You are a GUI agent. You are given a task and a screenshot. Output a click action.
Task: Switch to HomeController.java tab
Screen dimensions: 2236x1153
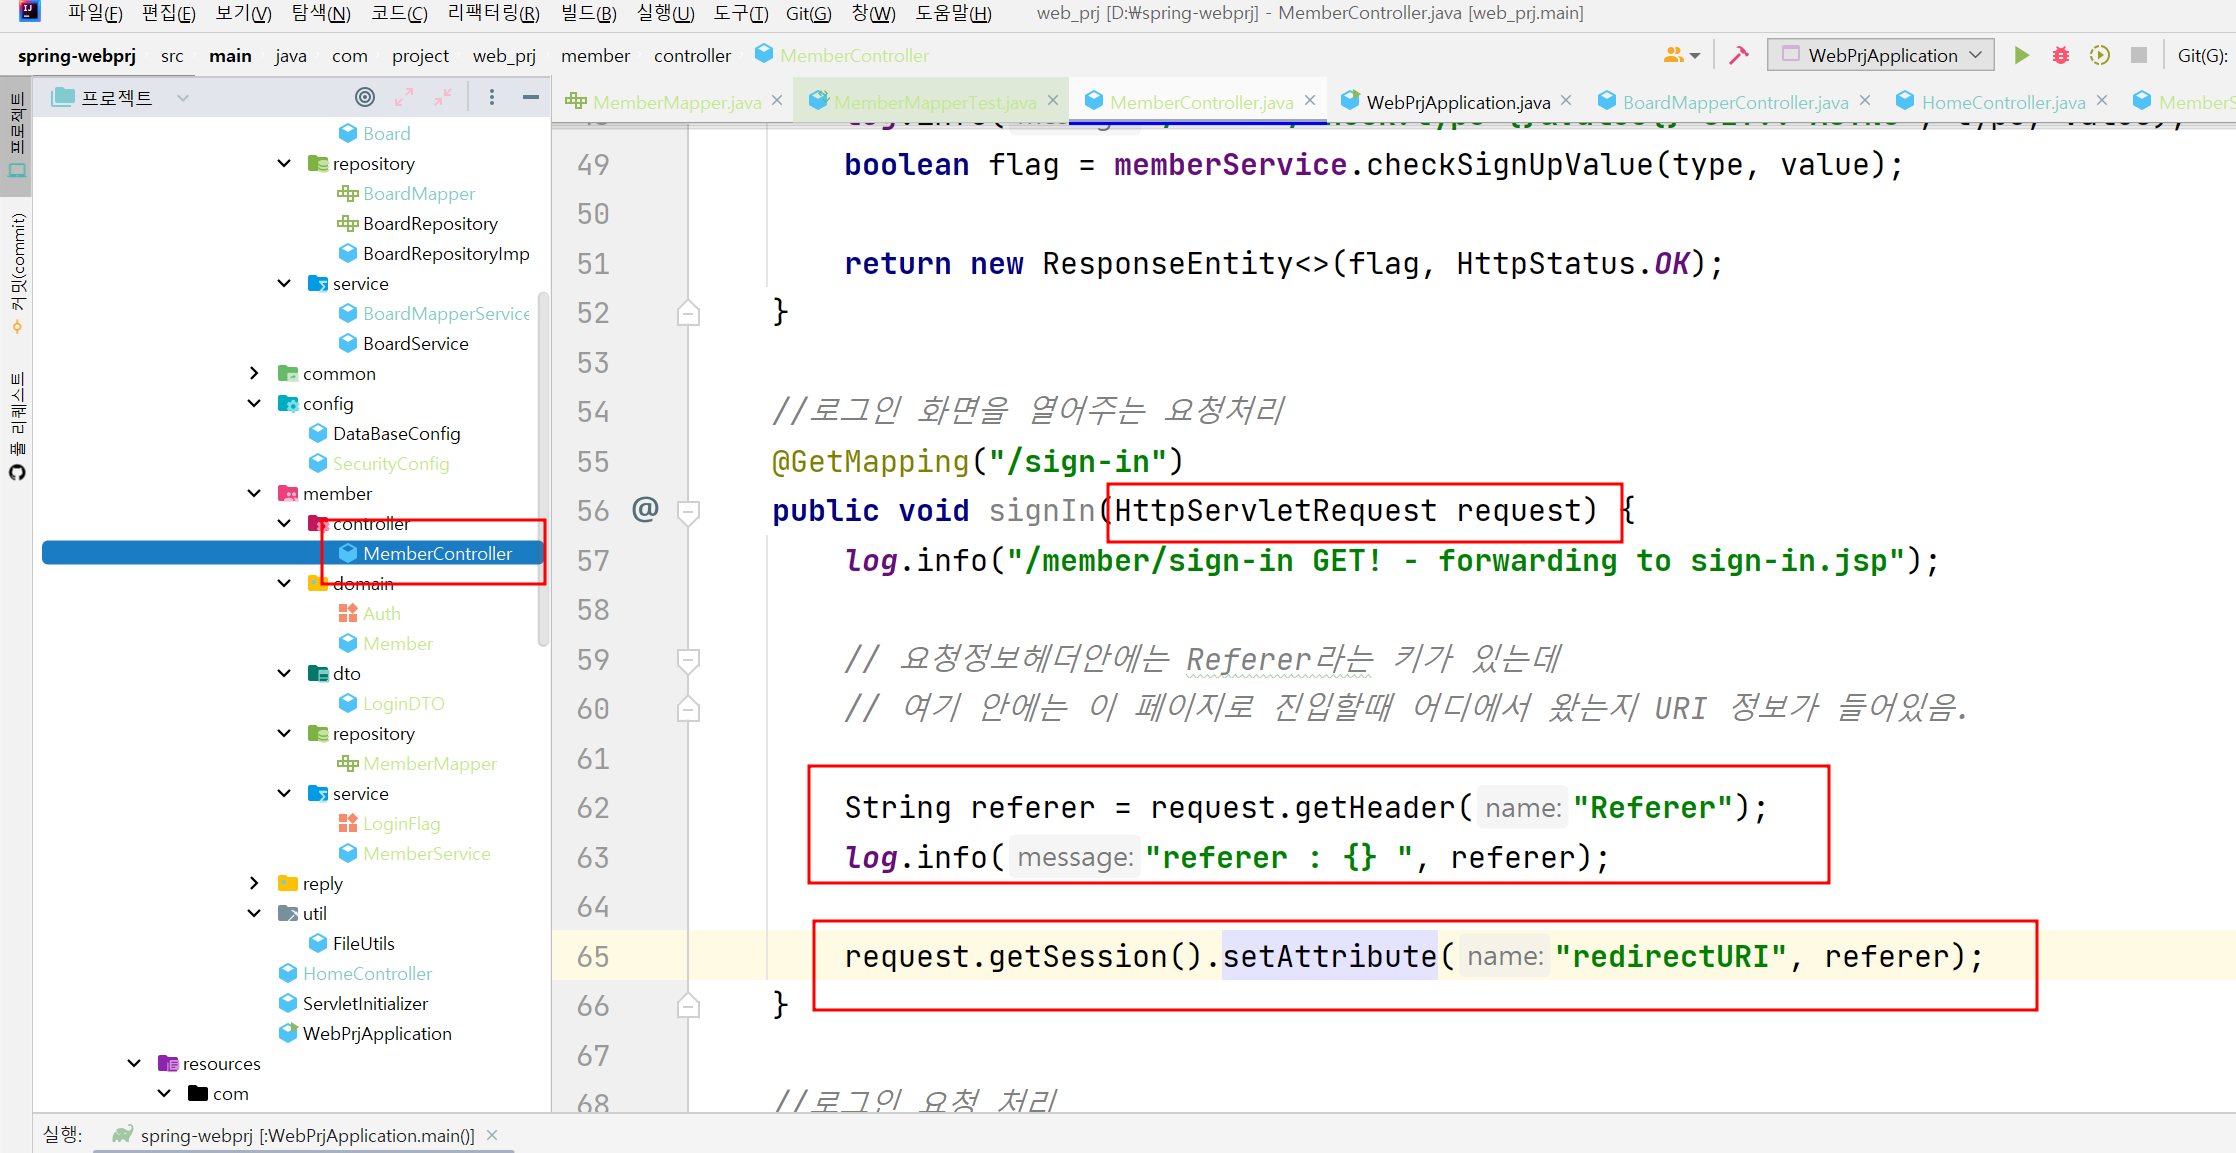(x=2003, y=102)
